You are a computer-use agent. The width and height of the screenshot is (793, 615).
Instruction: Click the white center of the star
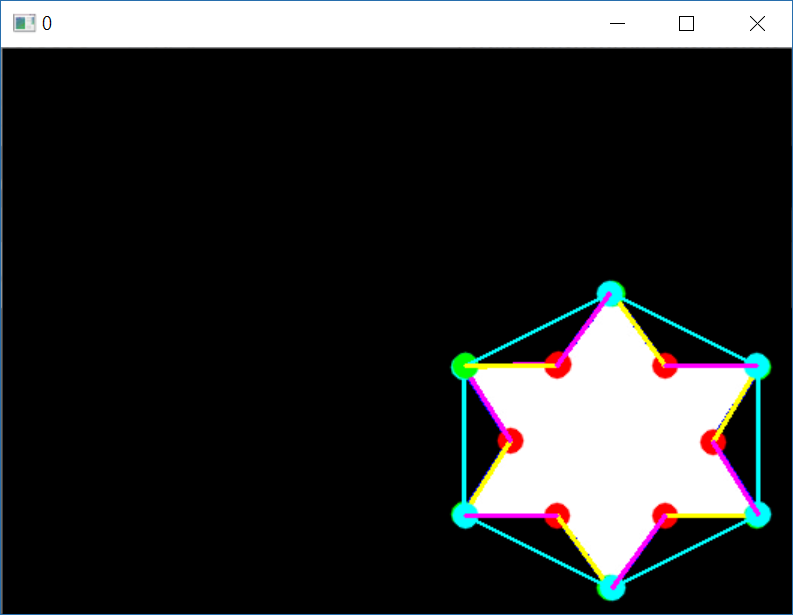click(x=611, y=441)
